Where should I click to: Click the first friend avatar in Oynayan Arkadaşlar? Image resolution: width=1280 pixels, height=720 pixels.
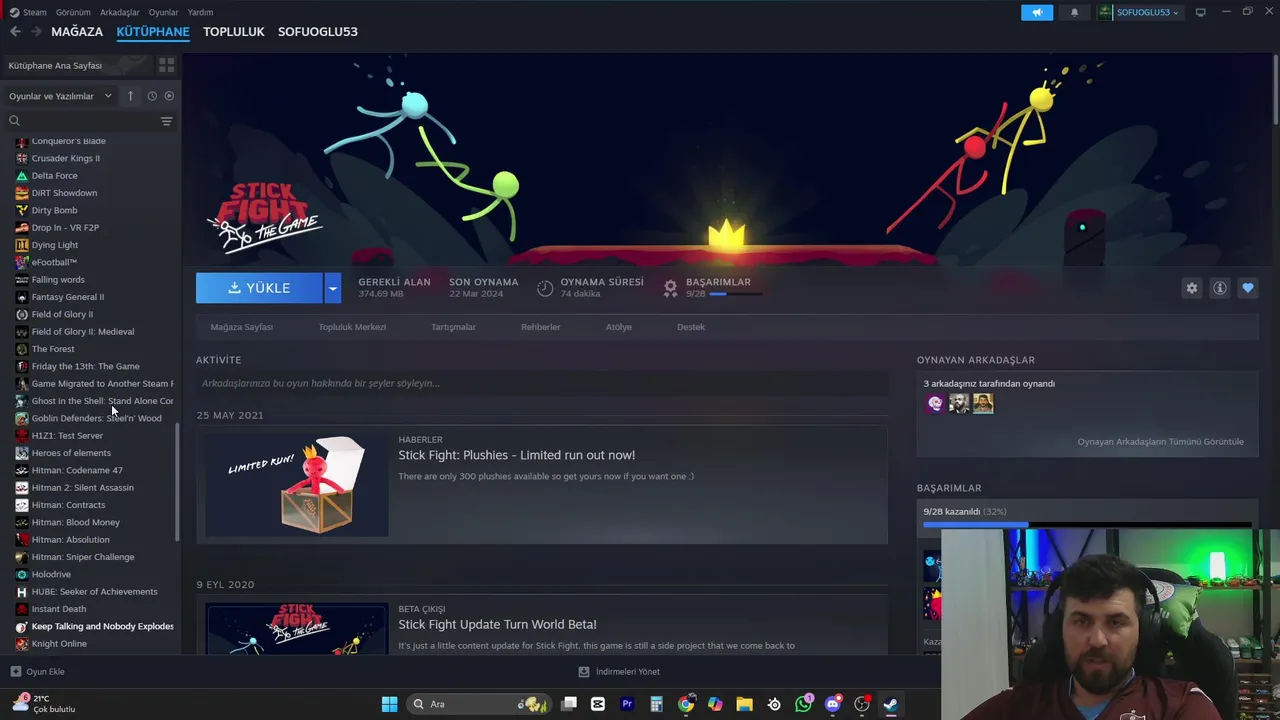coord(935,403)
